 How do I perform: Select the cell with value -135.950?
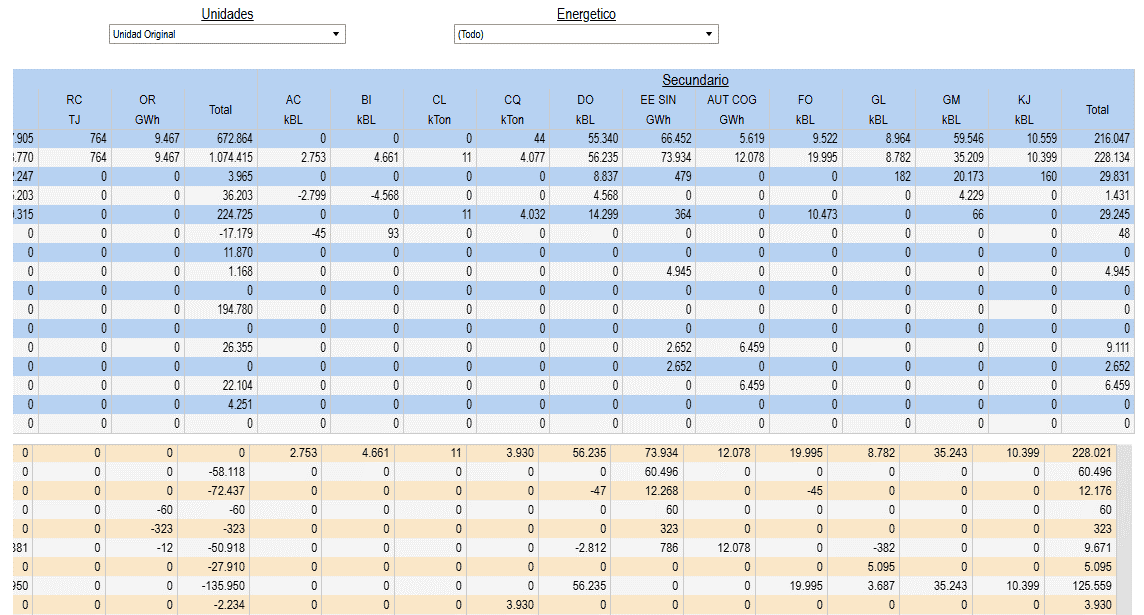click(x=220, y=585)
